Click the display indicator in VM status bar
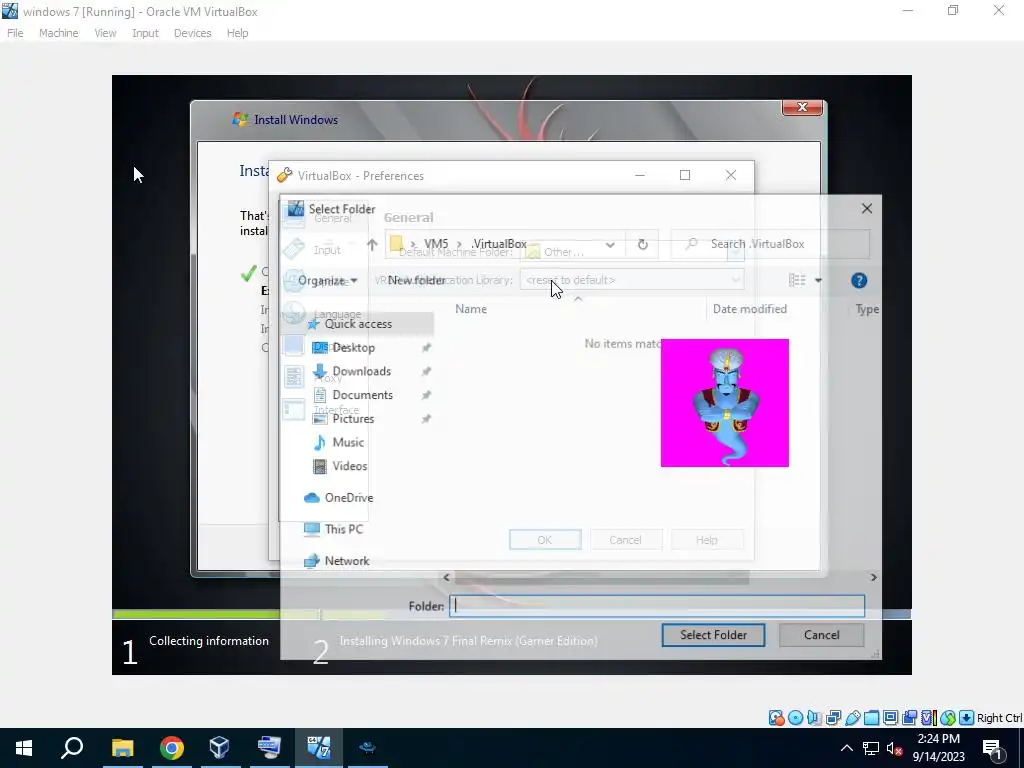Screen dimensions: 1024x768 (x=890, y=718)
